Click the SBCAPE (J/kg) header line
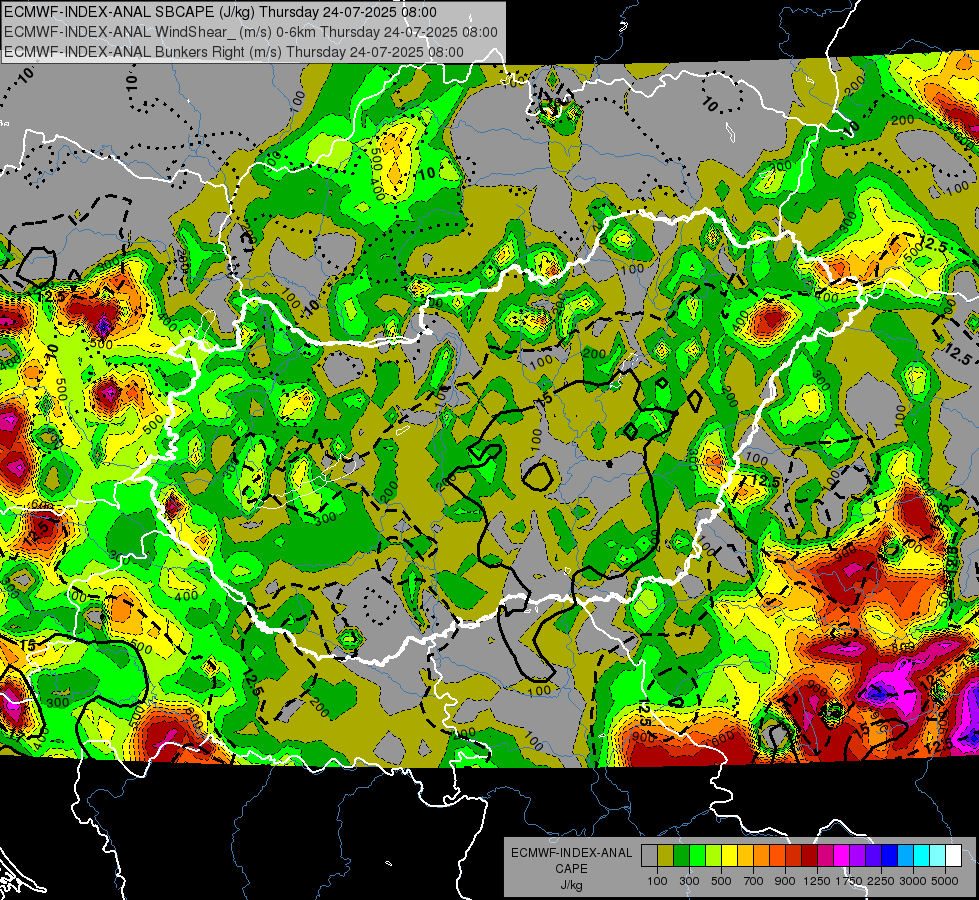979x900 pixels. [220, 12]
